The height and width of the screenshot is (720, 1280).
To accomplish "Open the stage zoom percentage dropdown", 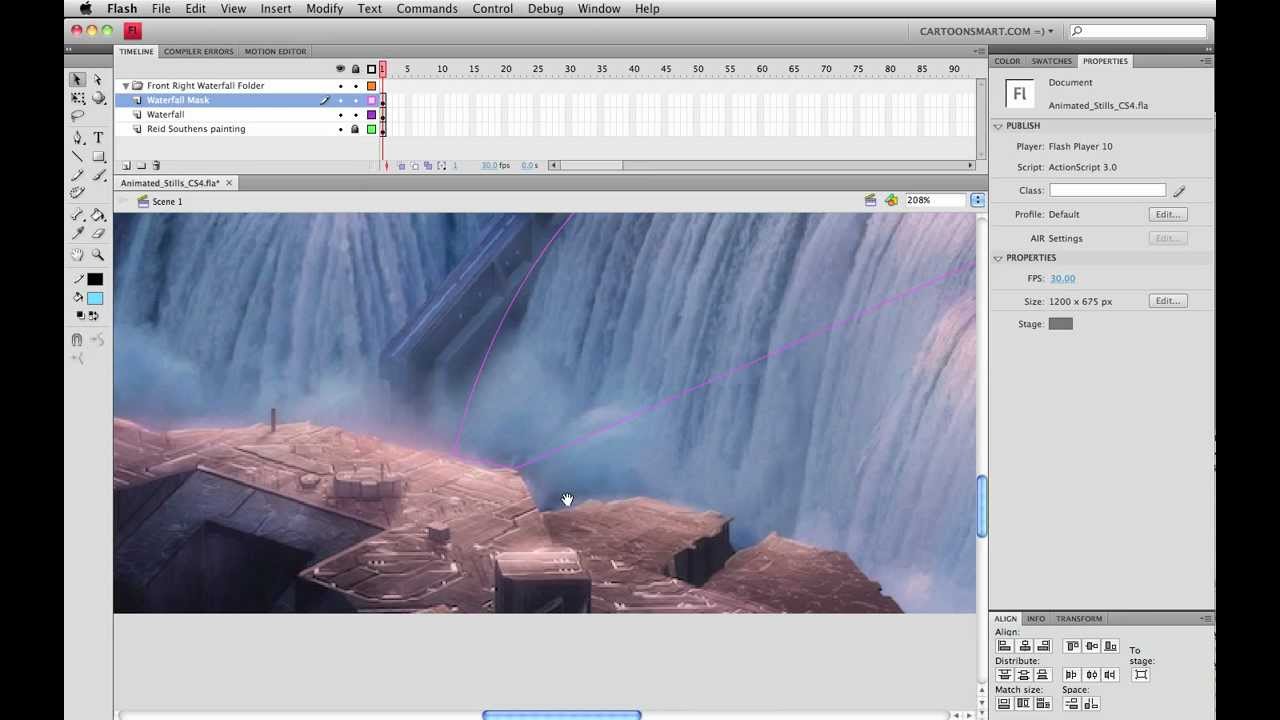I will [977, 200].
